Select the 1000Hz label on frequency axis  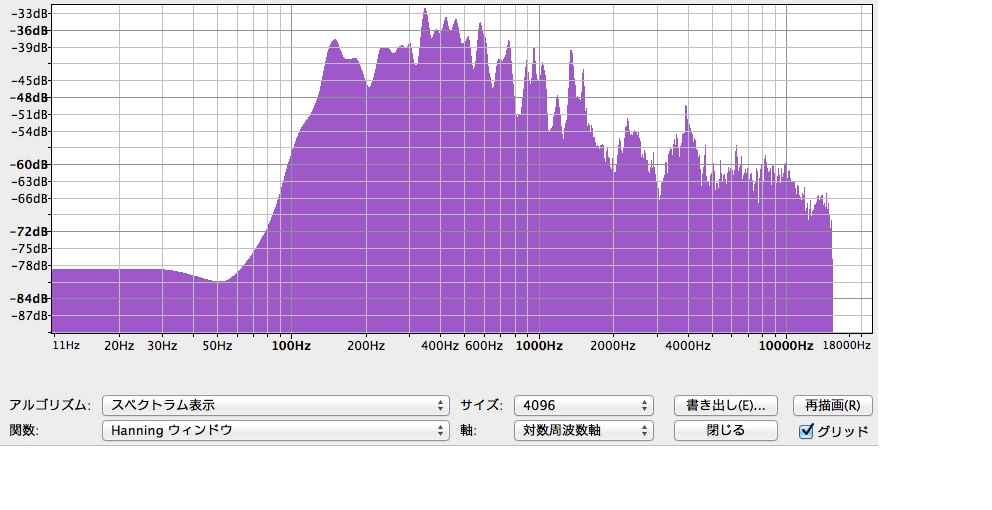coord(539,346)
